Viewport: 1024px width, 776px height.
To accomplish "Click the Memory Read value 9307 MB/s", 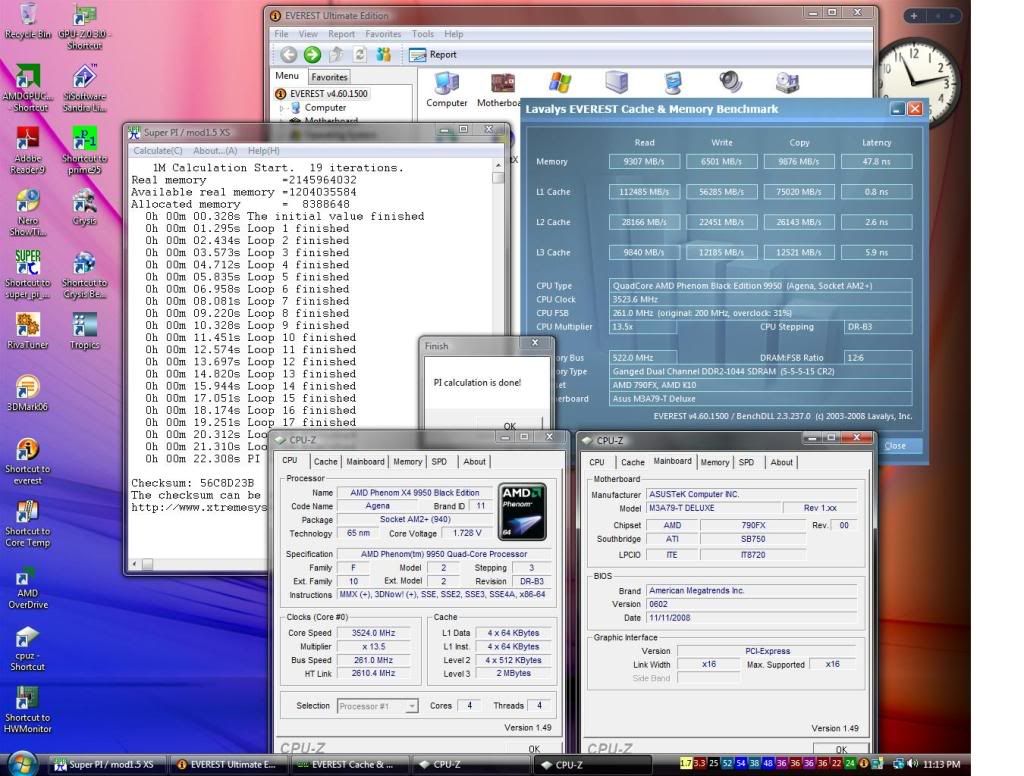I will tap(644, 161).
